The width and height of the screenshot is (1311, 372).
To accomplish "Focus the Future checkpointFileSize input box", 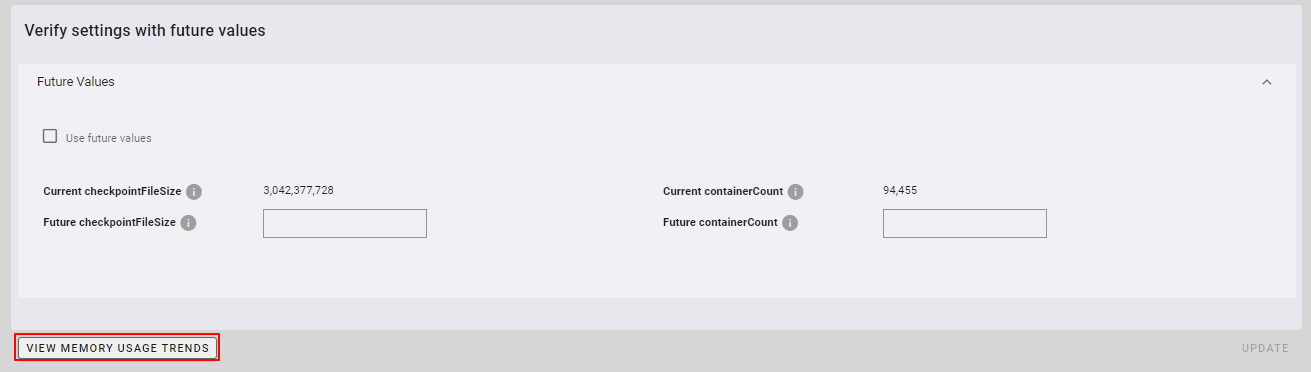I will click(x=345, y=223).
